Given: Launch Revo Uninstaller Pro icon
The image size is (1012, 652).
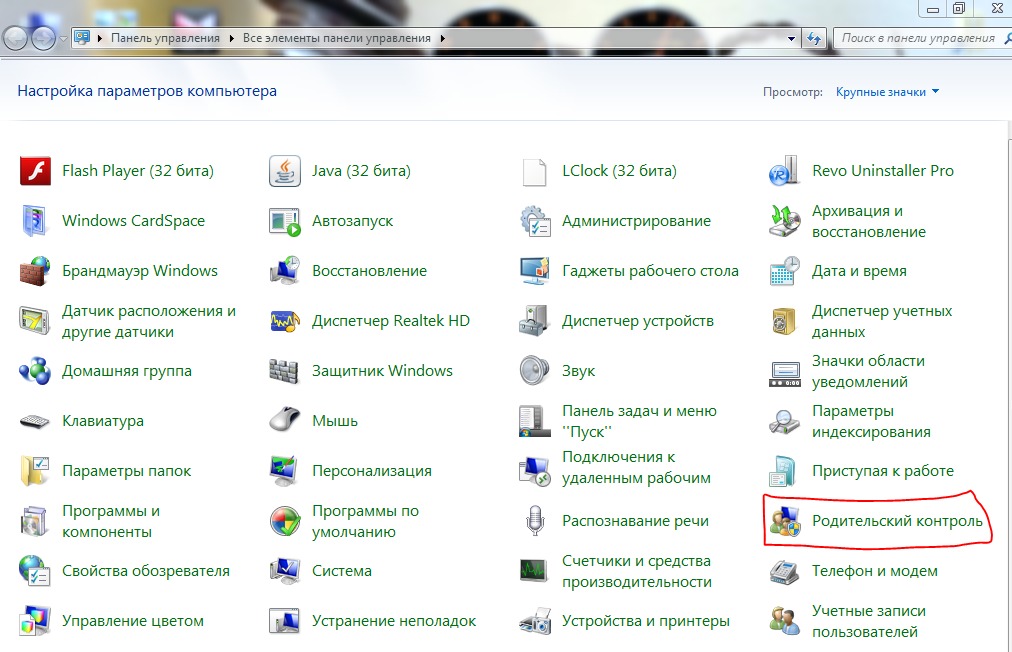Looking at the screenshot, I should 784,171.
